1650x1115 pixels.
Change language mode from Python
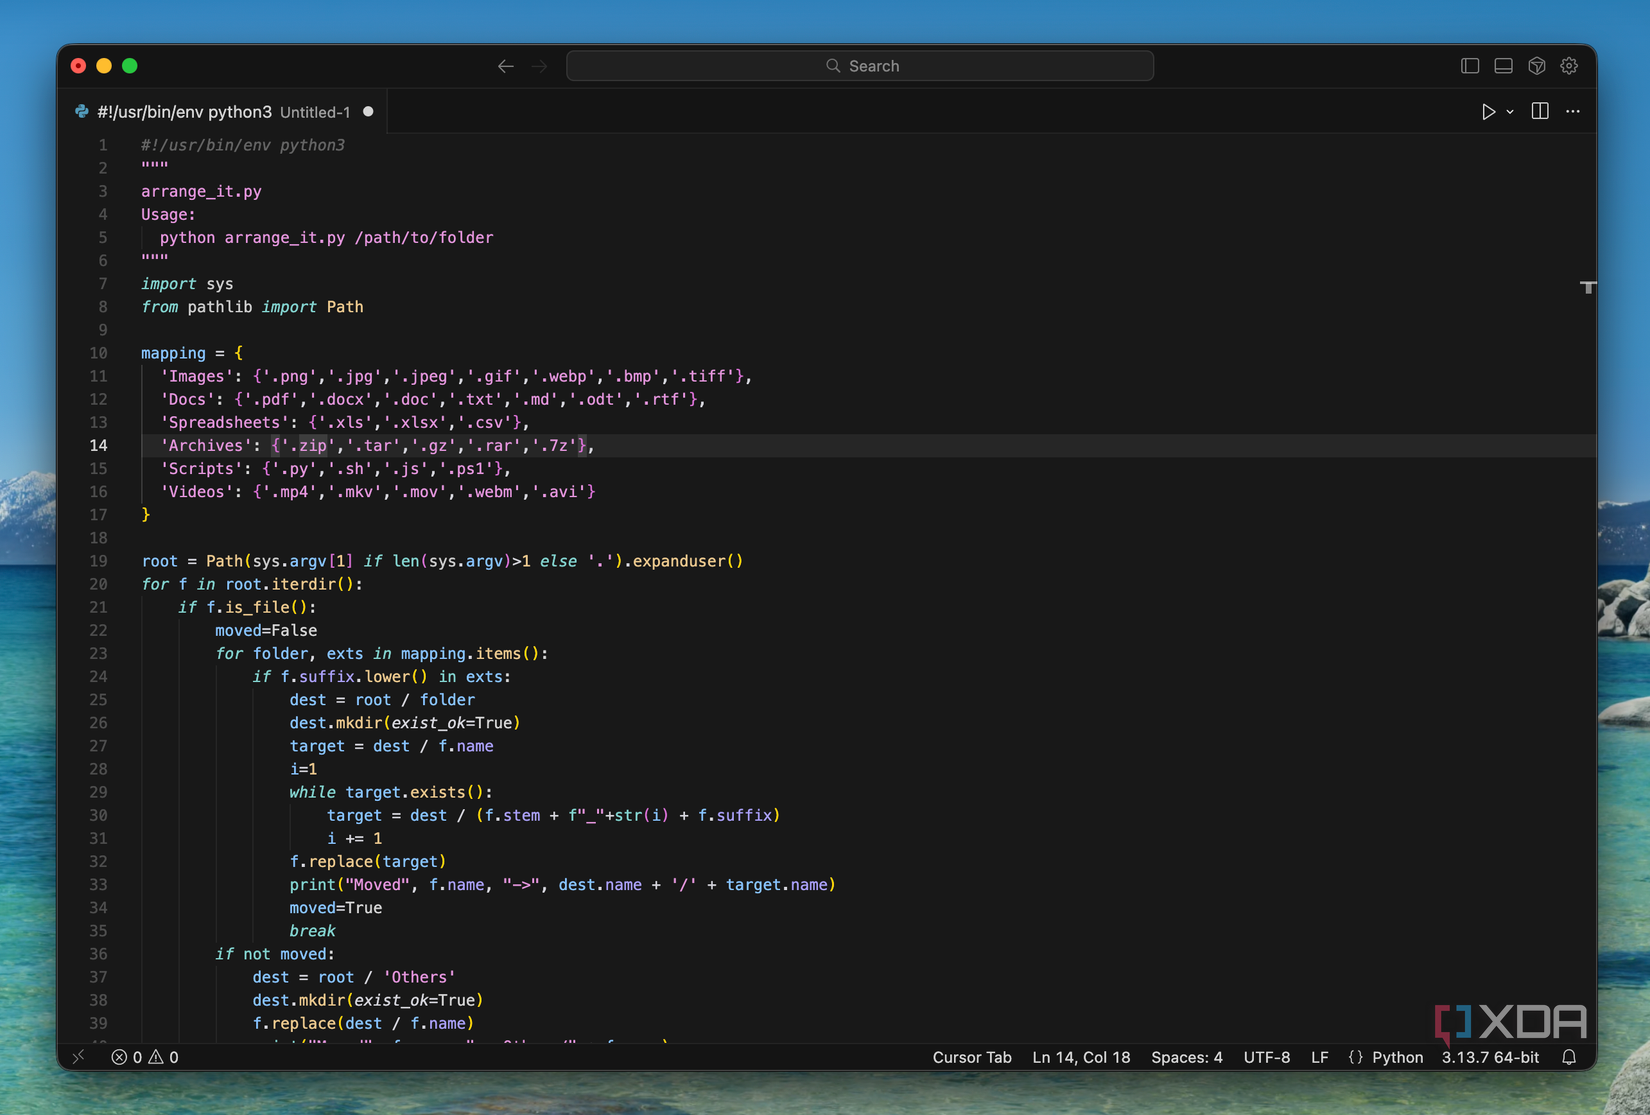(1397, 1057)
